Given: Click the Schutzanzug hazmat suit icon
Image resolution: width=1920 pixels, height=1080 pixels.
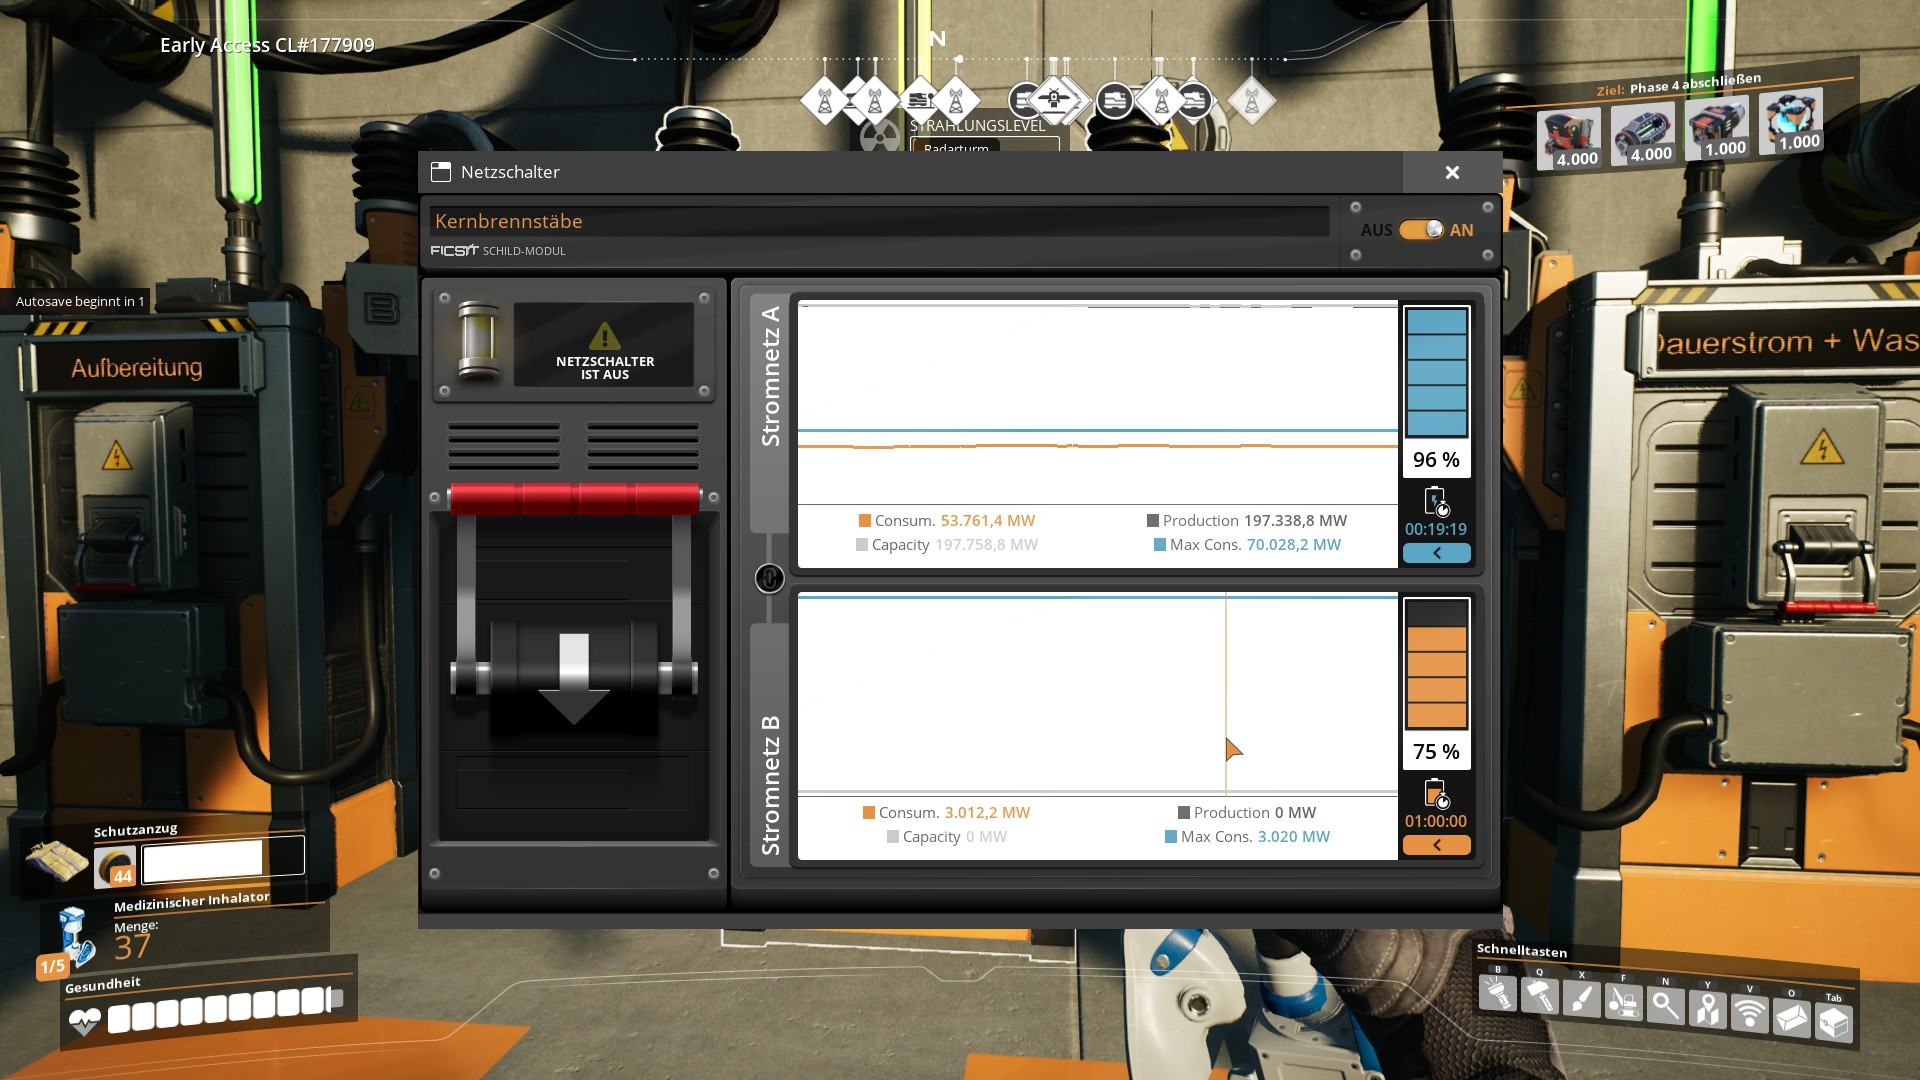Looking at the screenshot, I should tap(57, 859).
